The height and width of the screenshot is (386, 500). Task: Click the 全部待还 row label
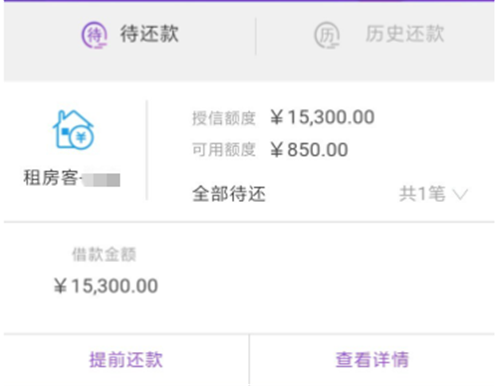point(229,194)
